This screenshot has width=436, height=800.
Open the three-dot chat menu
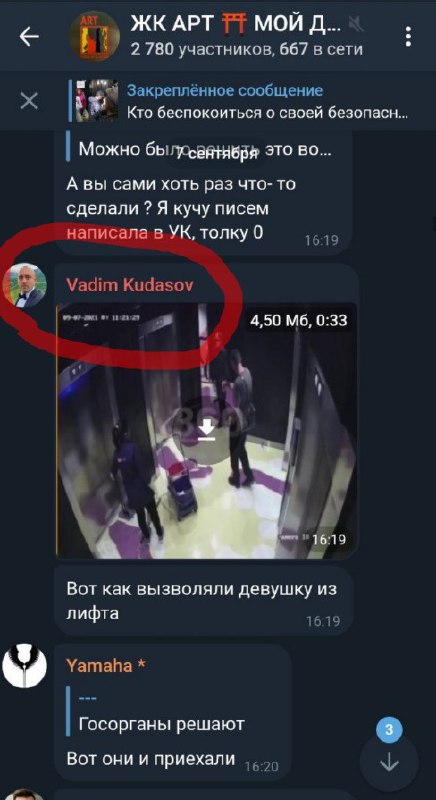click(x=407, y=37)
